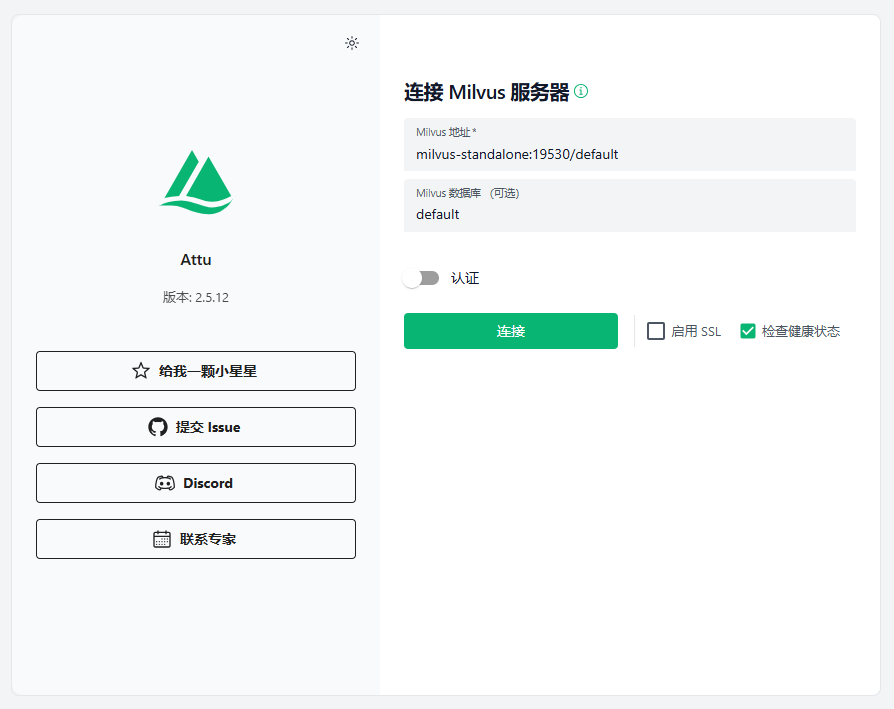Click the Attu name text under the logo

tap(196, 259)
